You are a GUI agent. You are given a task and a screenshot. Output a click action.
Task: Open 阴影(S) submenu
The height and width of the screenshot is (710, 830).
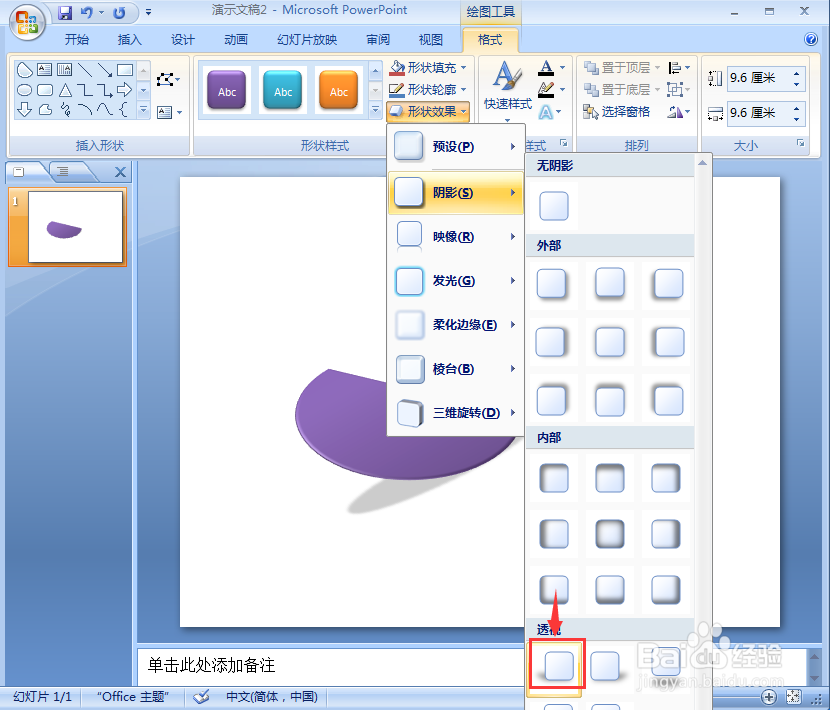[455, 193]
